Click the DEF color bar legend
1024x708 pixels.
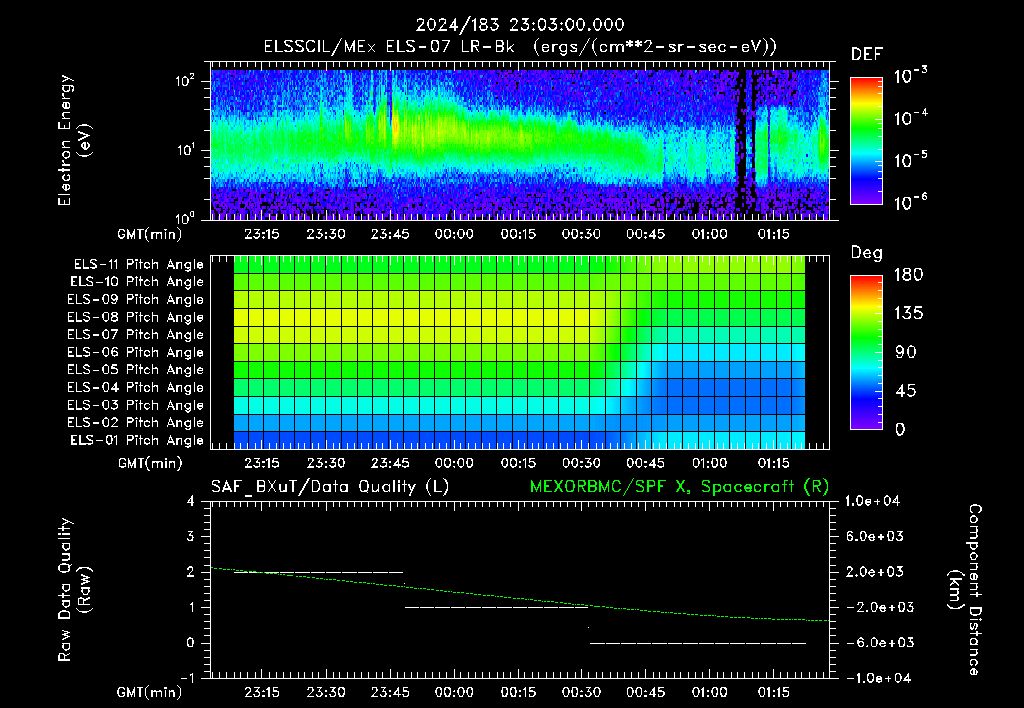coord(866,140)
